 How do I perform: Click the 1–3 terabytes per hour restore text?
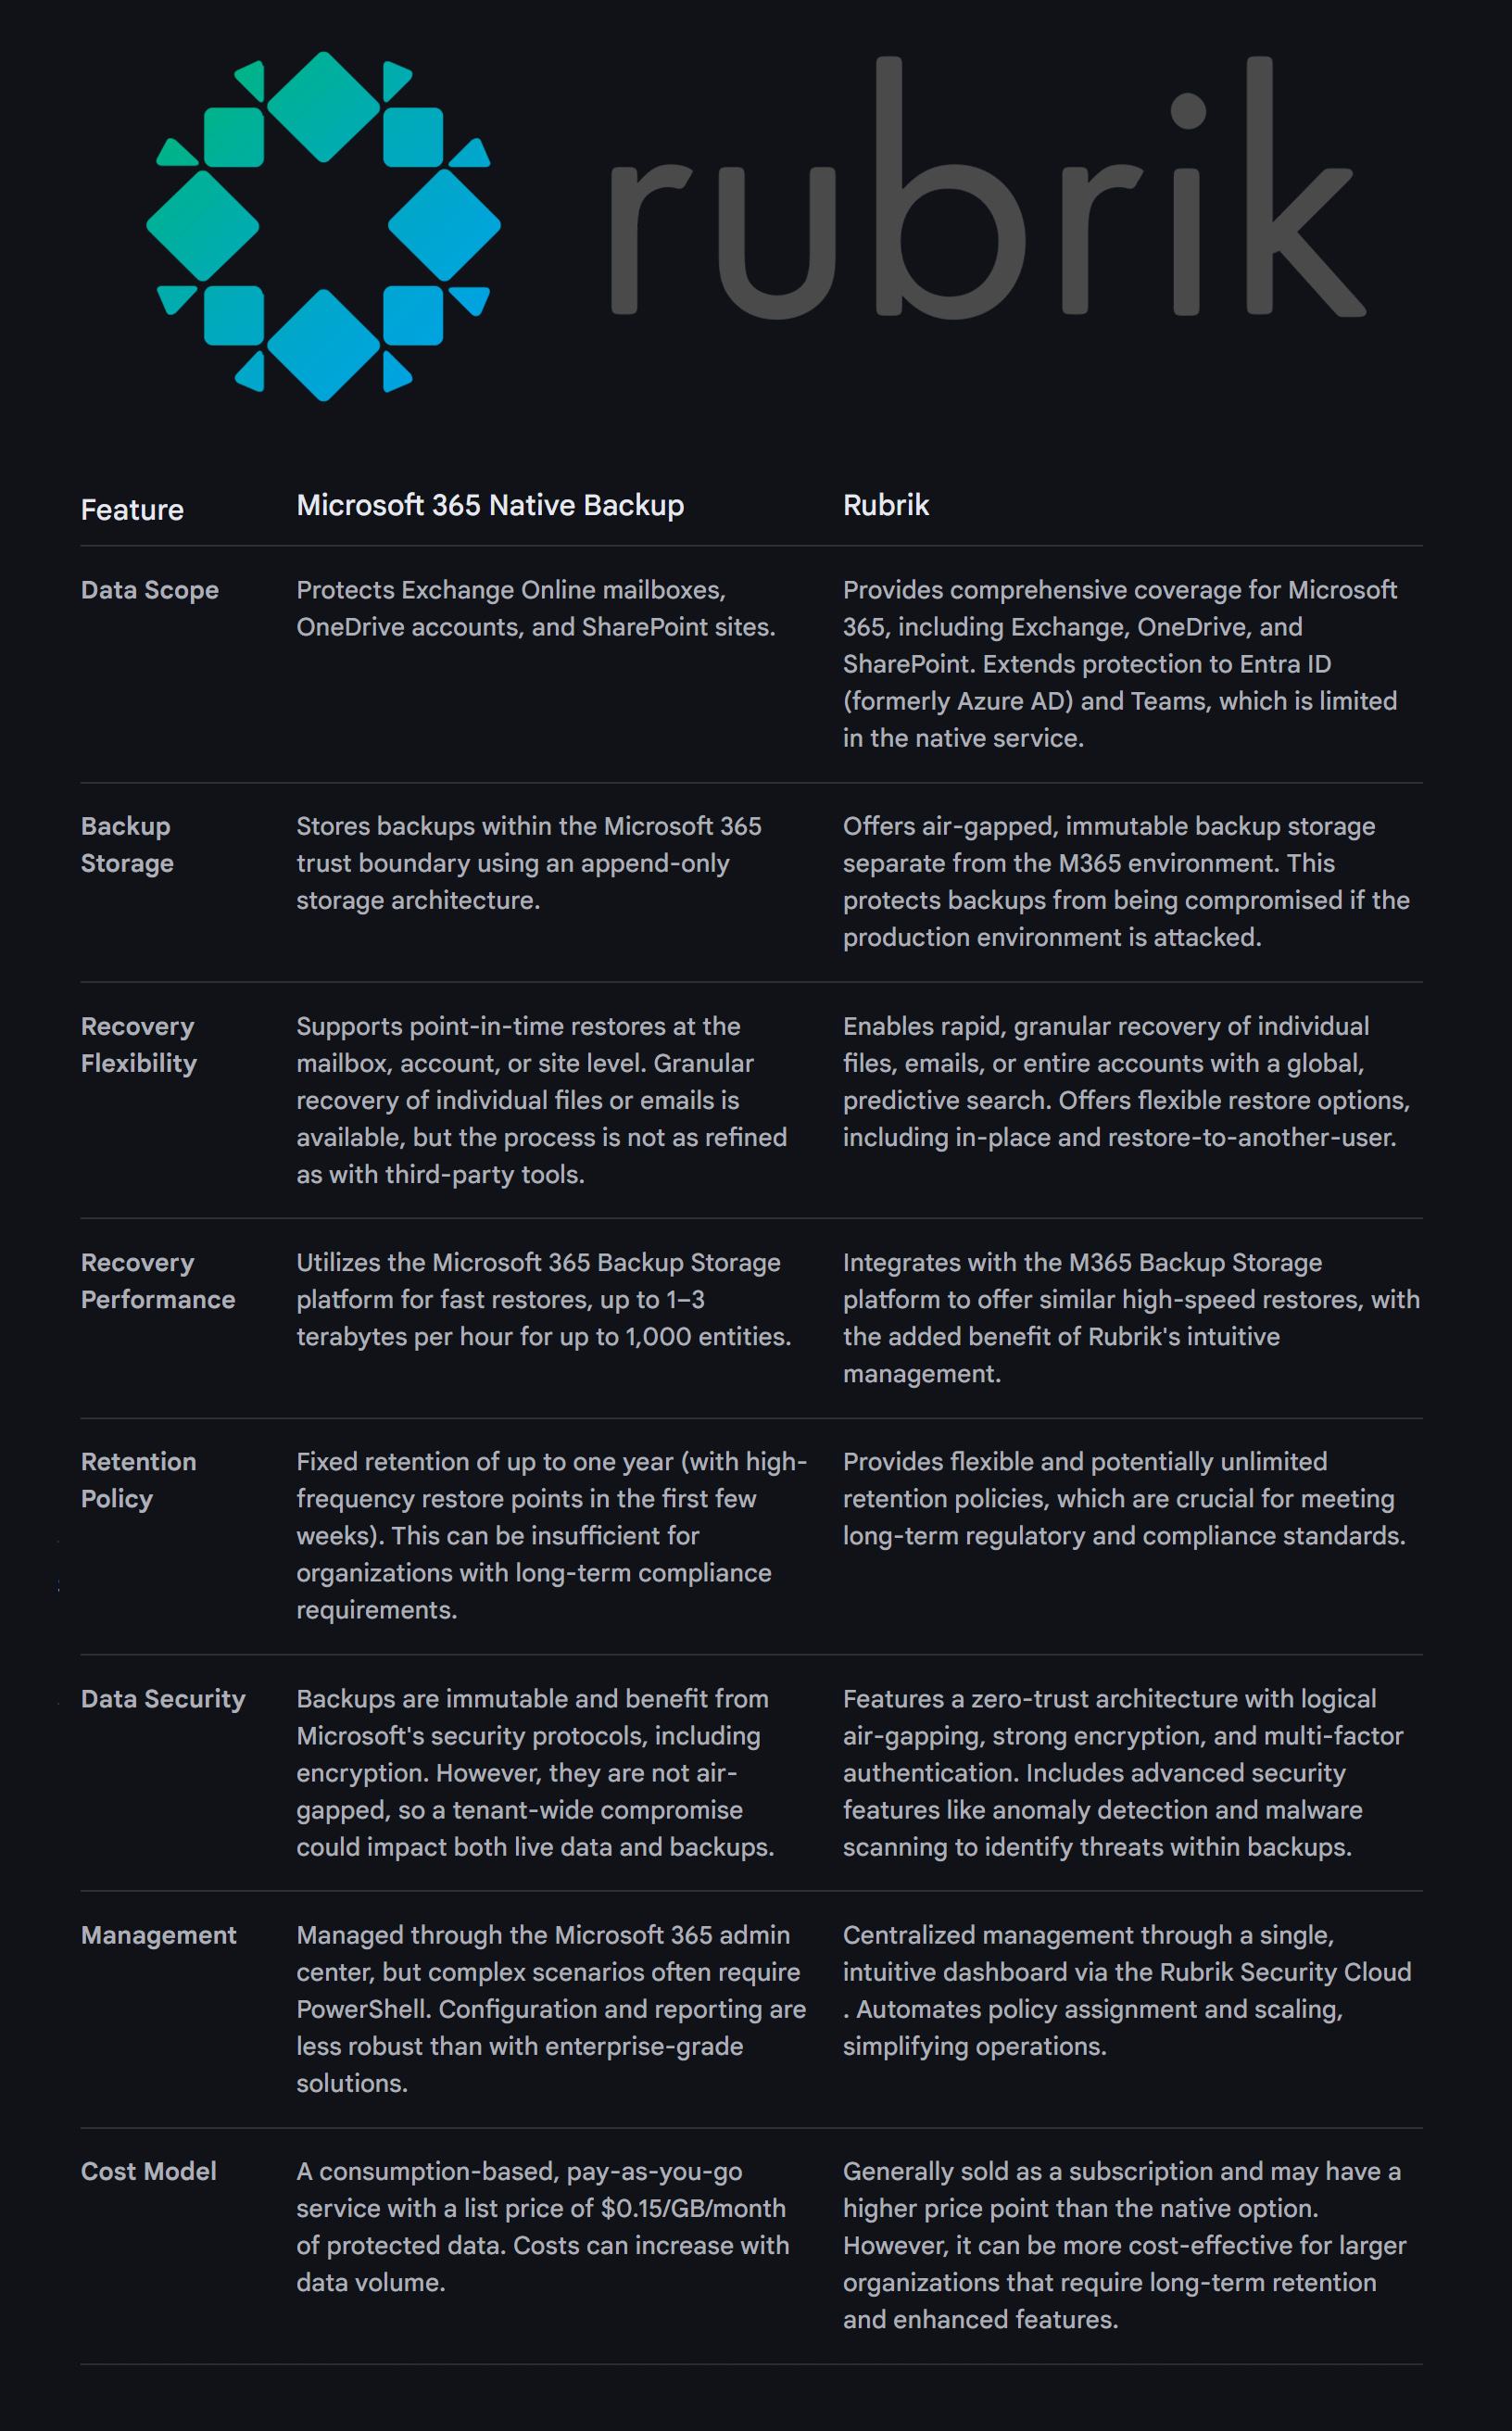click(543, 1299)
